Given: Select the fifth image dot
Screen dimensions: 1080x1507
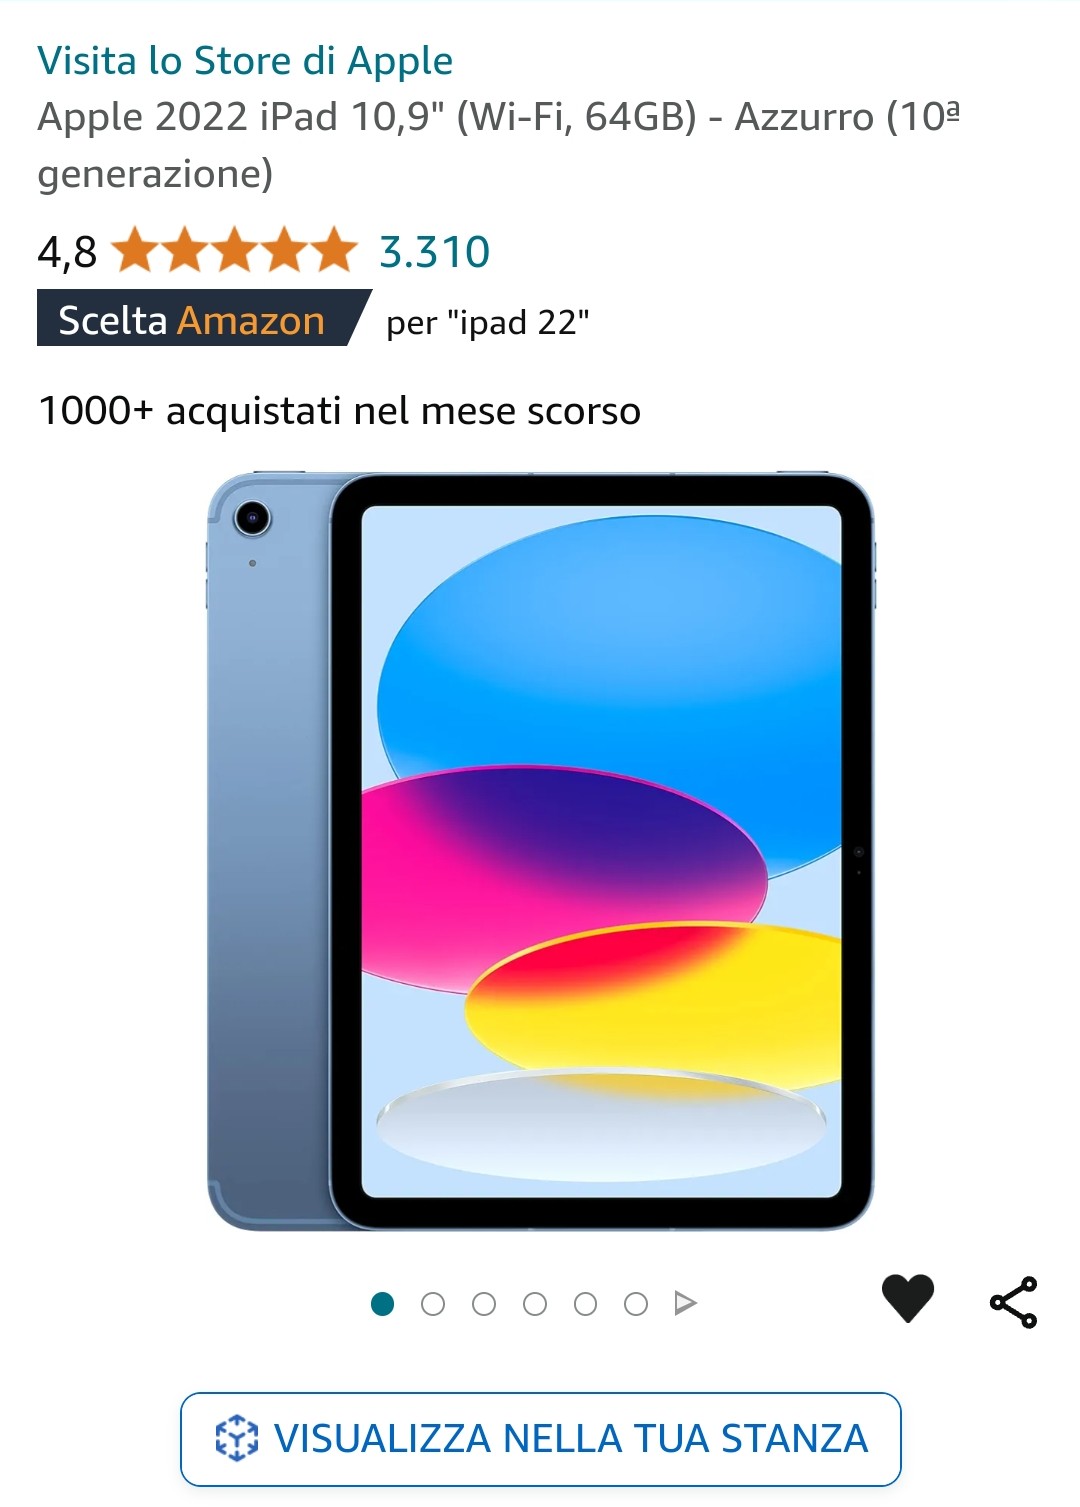Looking at the screenshot, I should (x=586, y=1304).
